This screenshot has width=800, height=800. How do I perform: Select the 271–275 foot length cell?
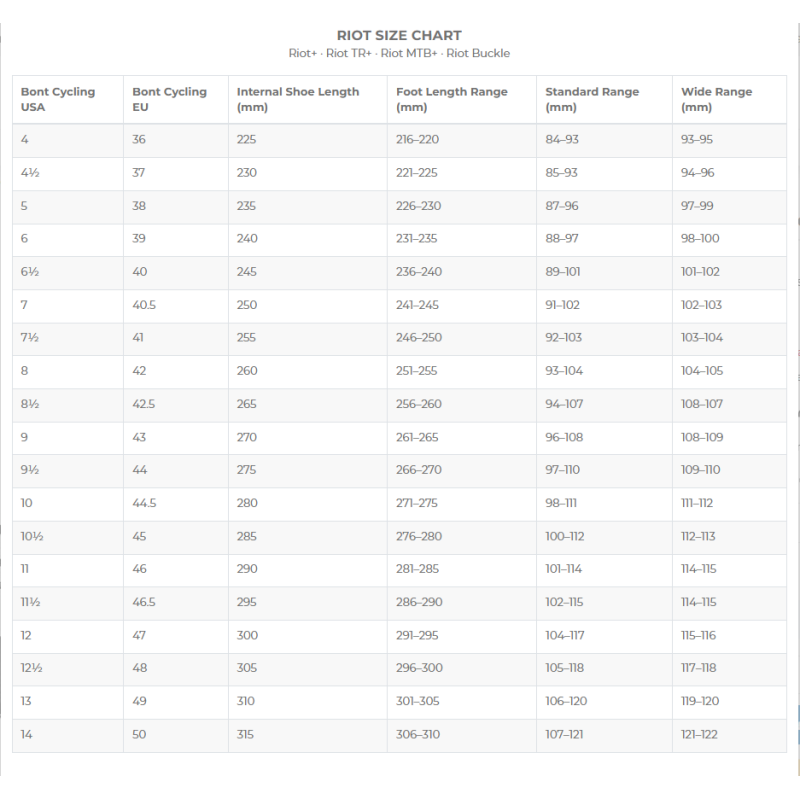(x=417, y=503)
